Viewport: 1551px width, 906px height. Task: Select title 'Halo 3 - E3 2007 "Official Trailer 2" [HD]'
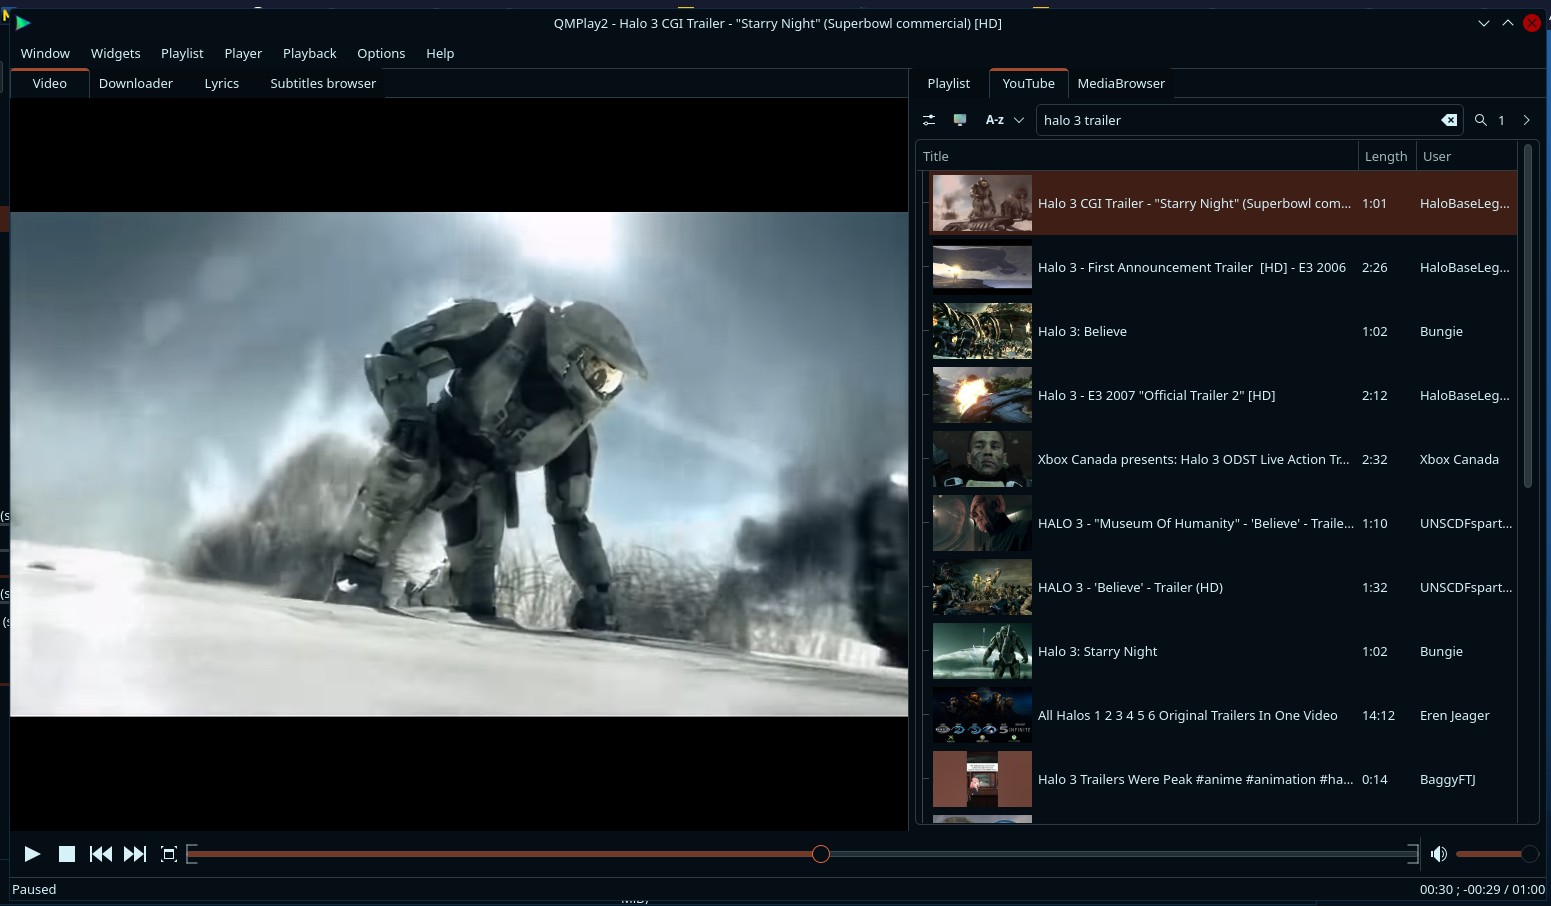(x=1157, y=395)
